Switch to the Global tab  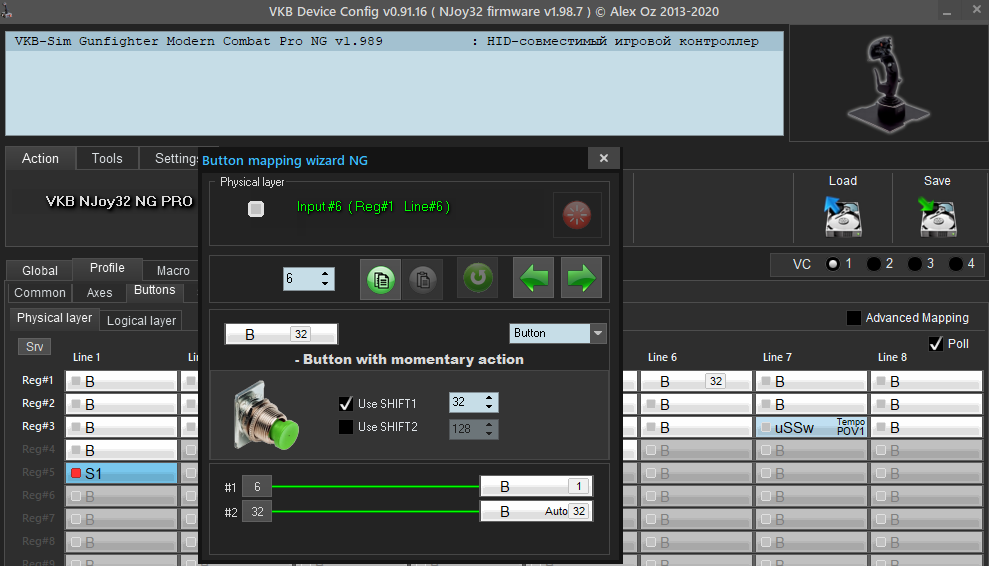pyautogui.click(x=40, y=271)
